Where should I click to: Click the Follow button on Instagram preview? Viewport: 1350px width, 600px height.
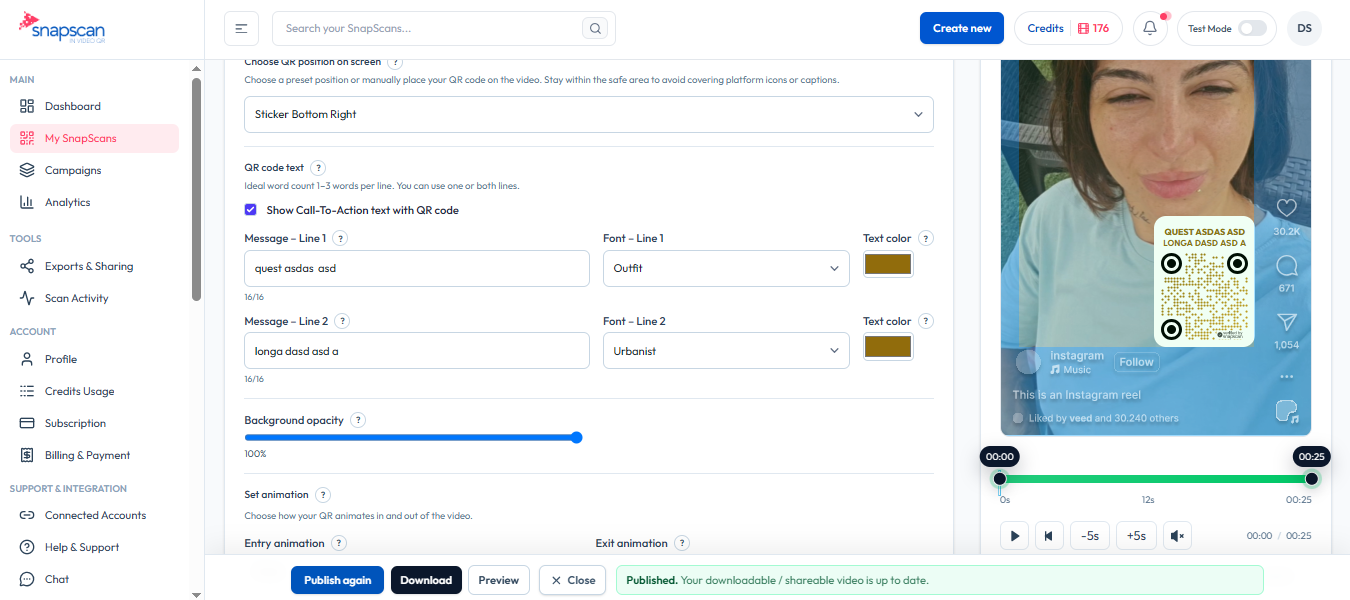click(1136, 362)
